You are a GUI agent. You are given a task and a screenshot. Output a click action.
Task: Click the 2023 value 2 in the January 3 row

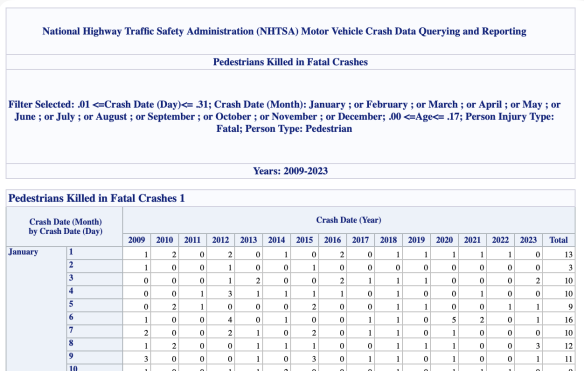(537, 280)
